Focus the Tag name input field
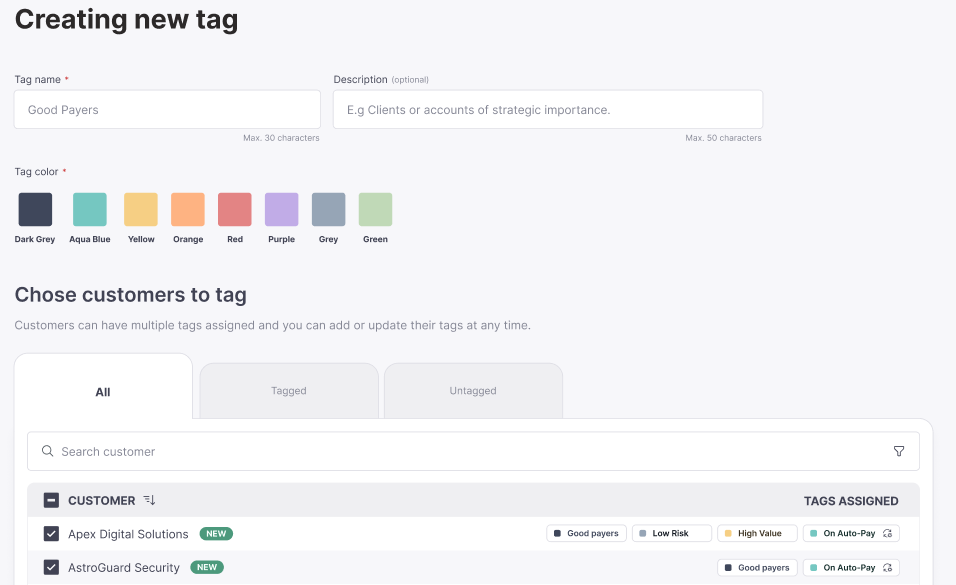This screenshot has width=956, height=585. point(167,110)
